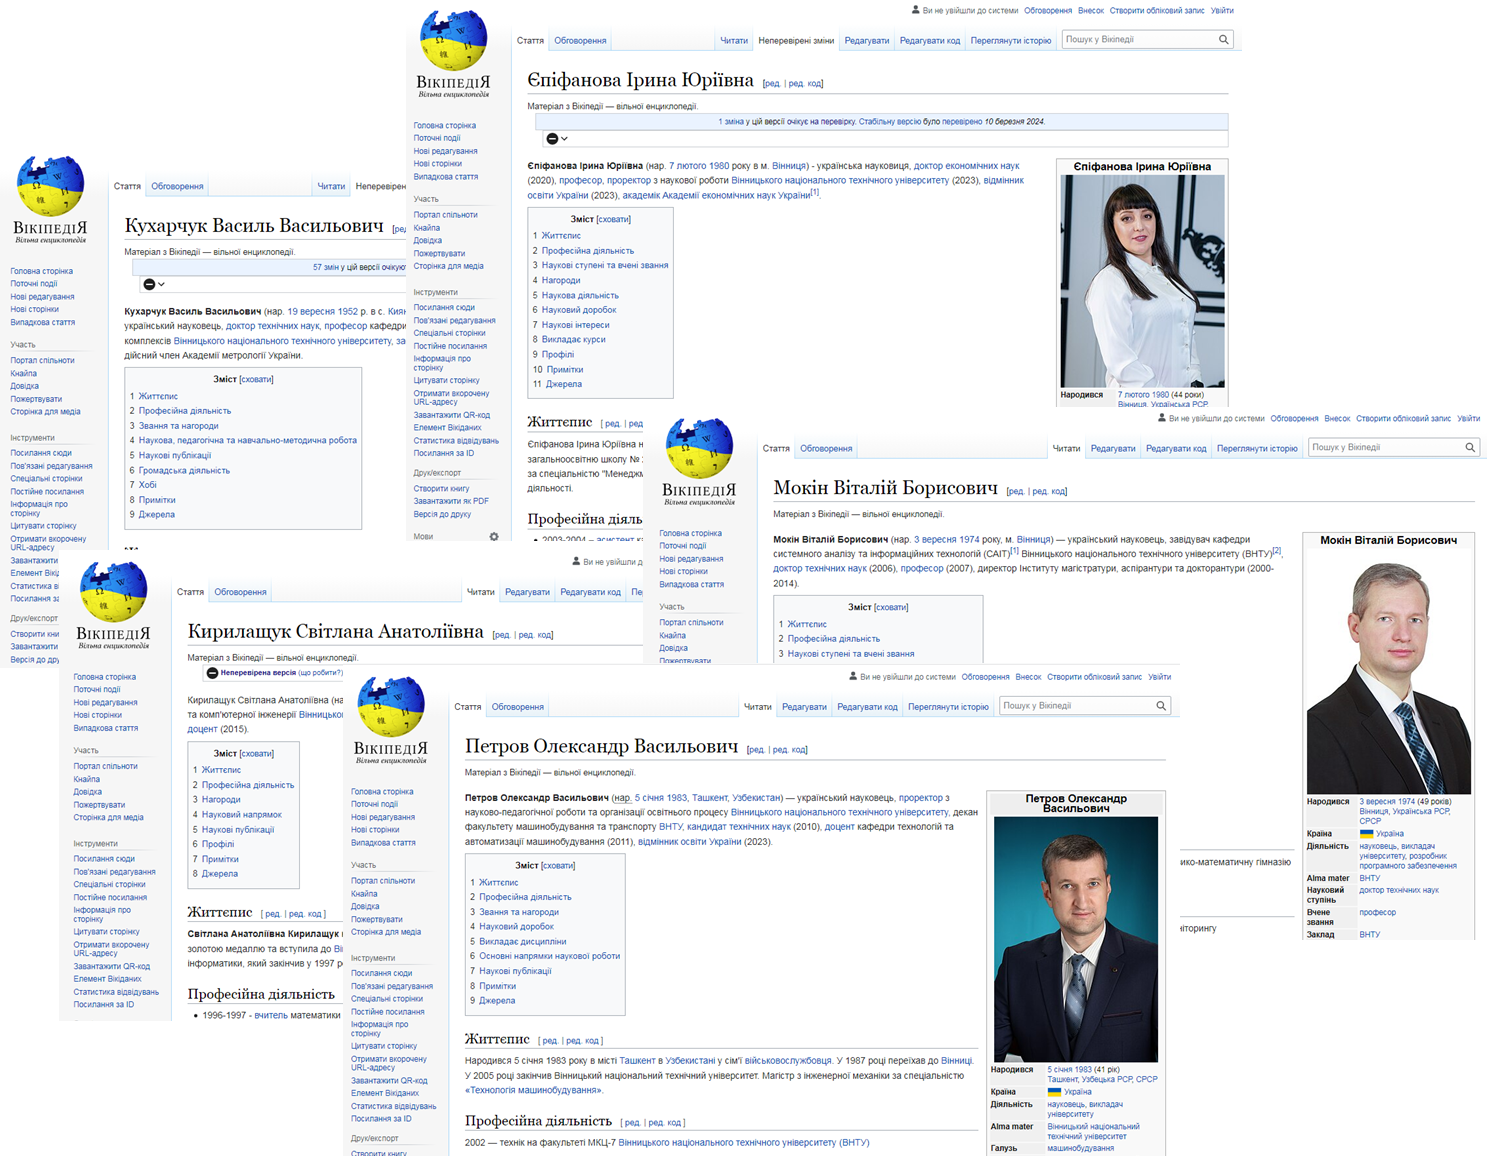Open Неперевірені зміни tab on Єпіфанова page

pos(796,41)
